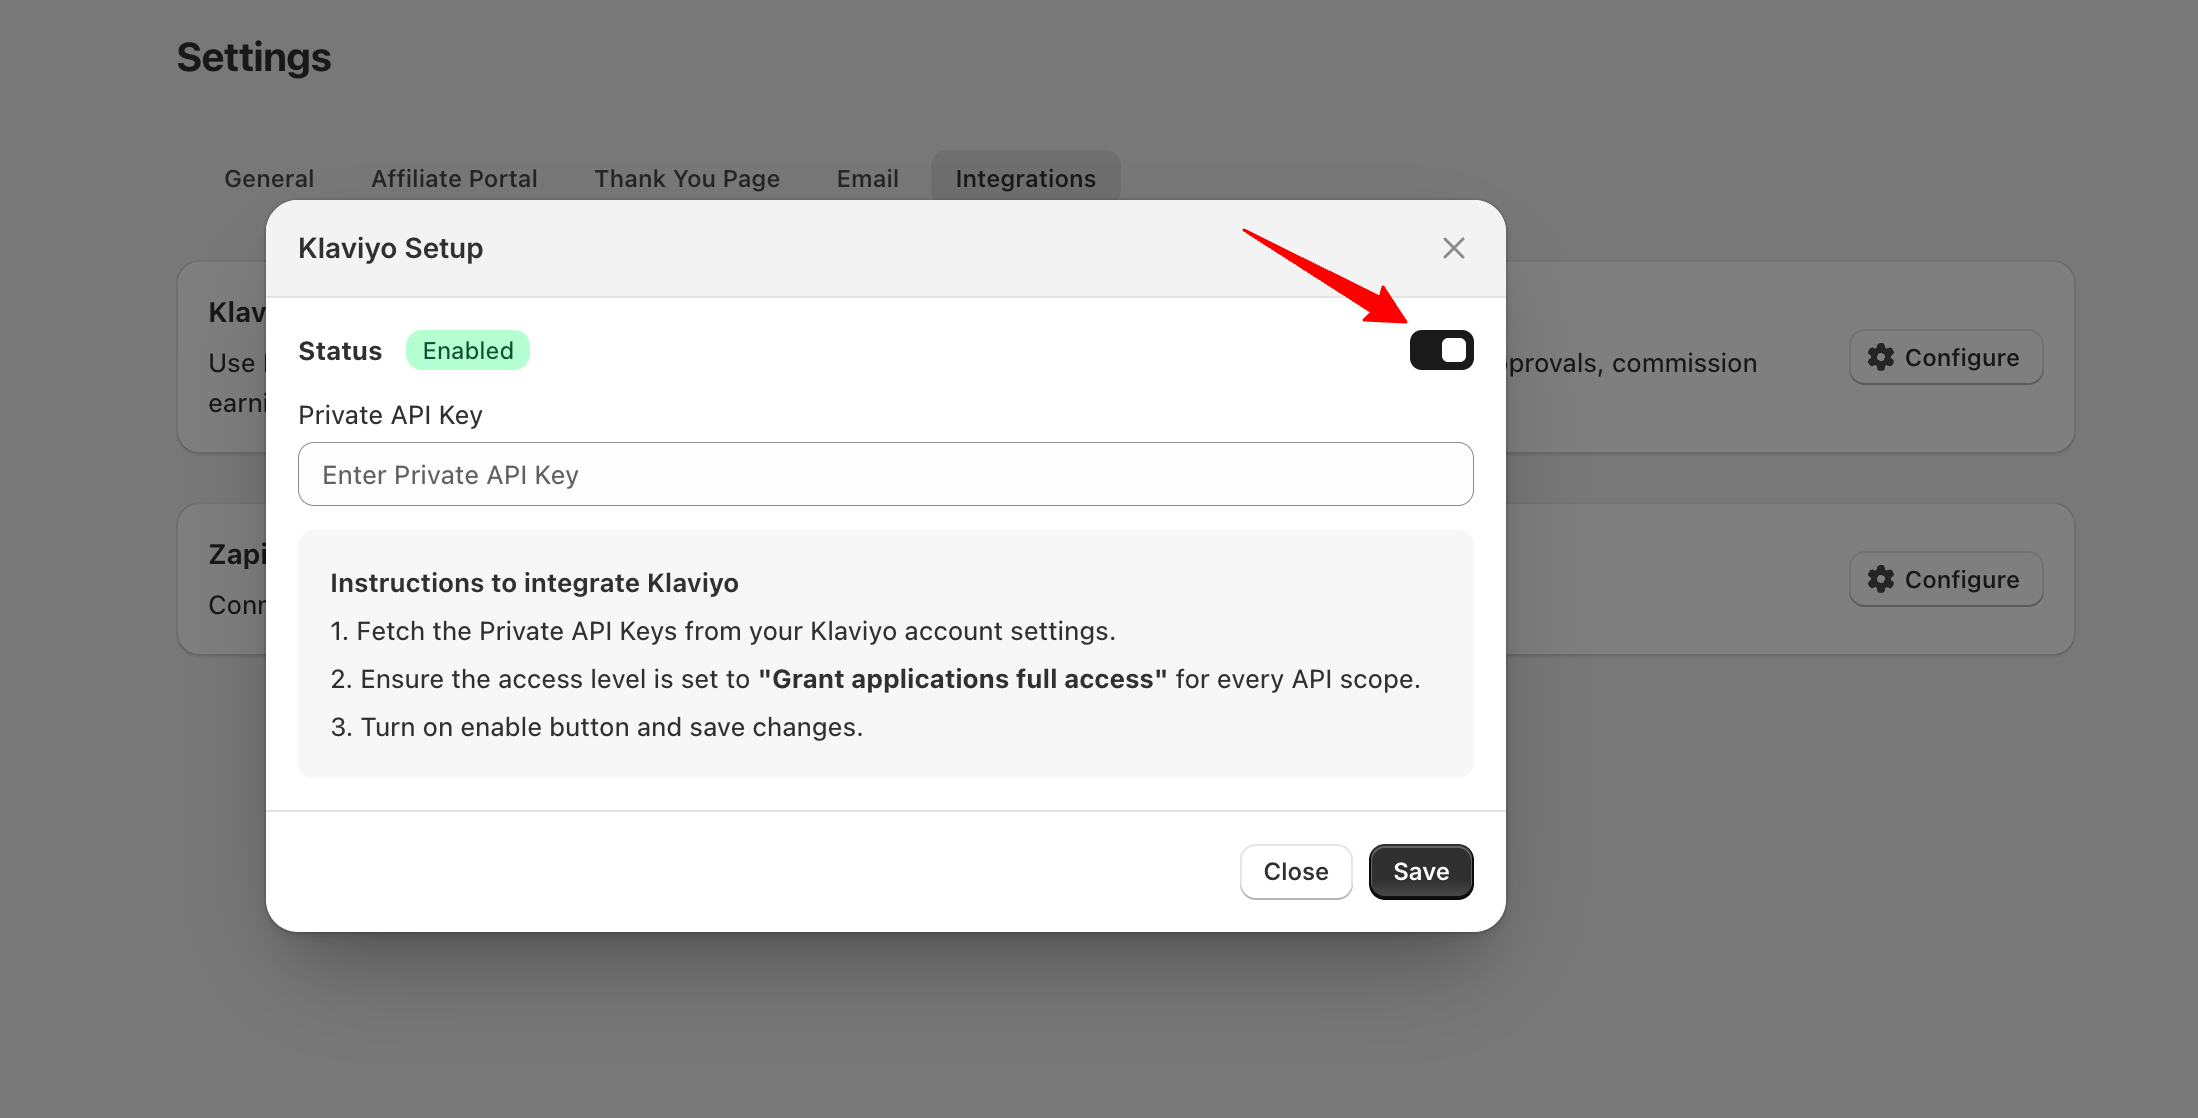Click the Private API Key label
Screen dimensions: 2198x1118
click(390, 415)
